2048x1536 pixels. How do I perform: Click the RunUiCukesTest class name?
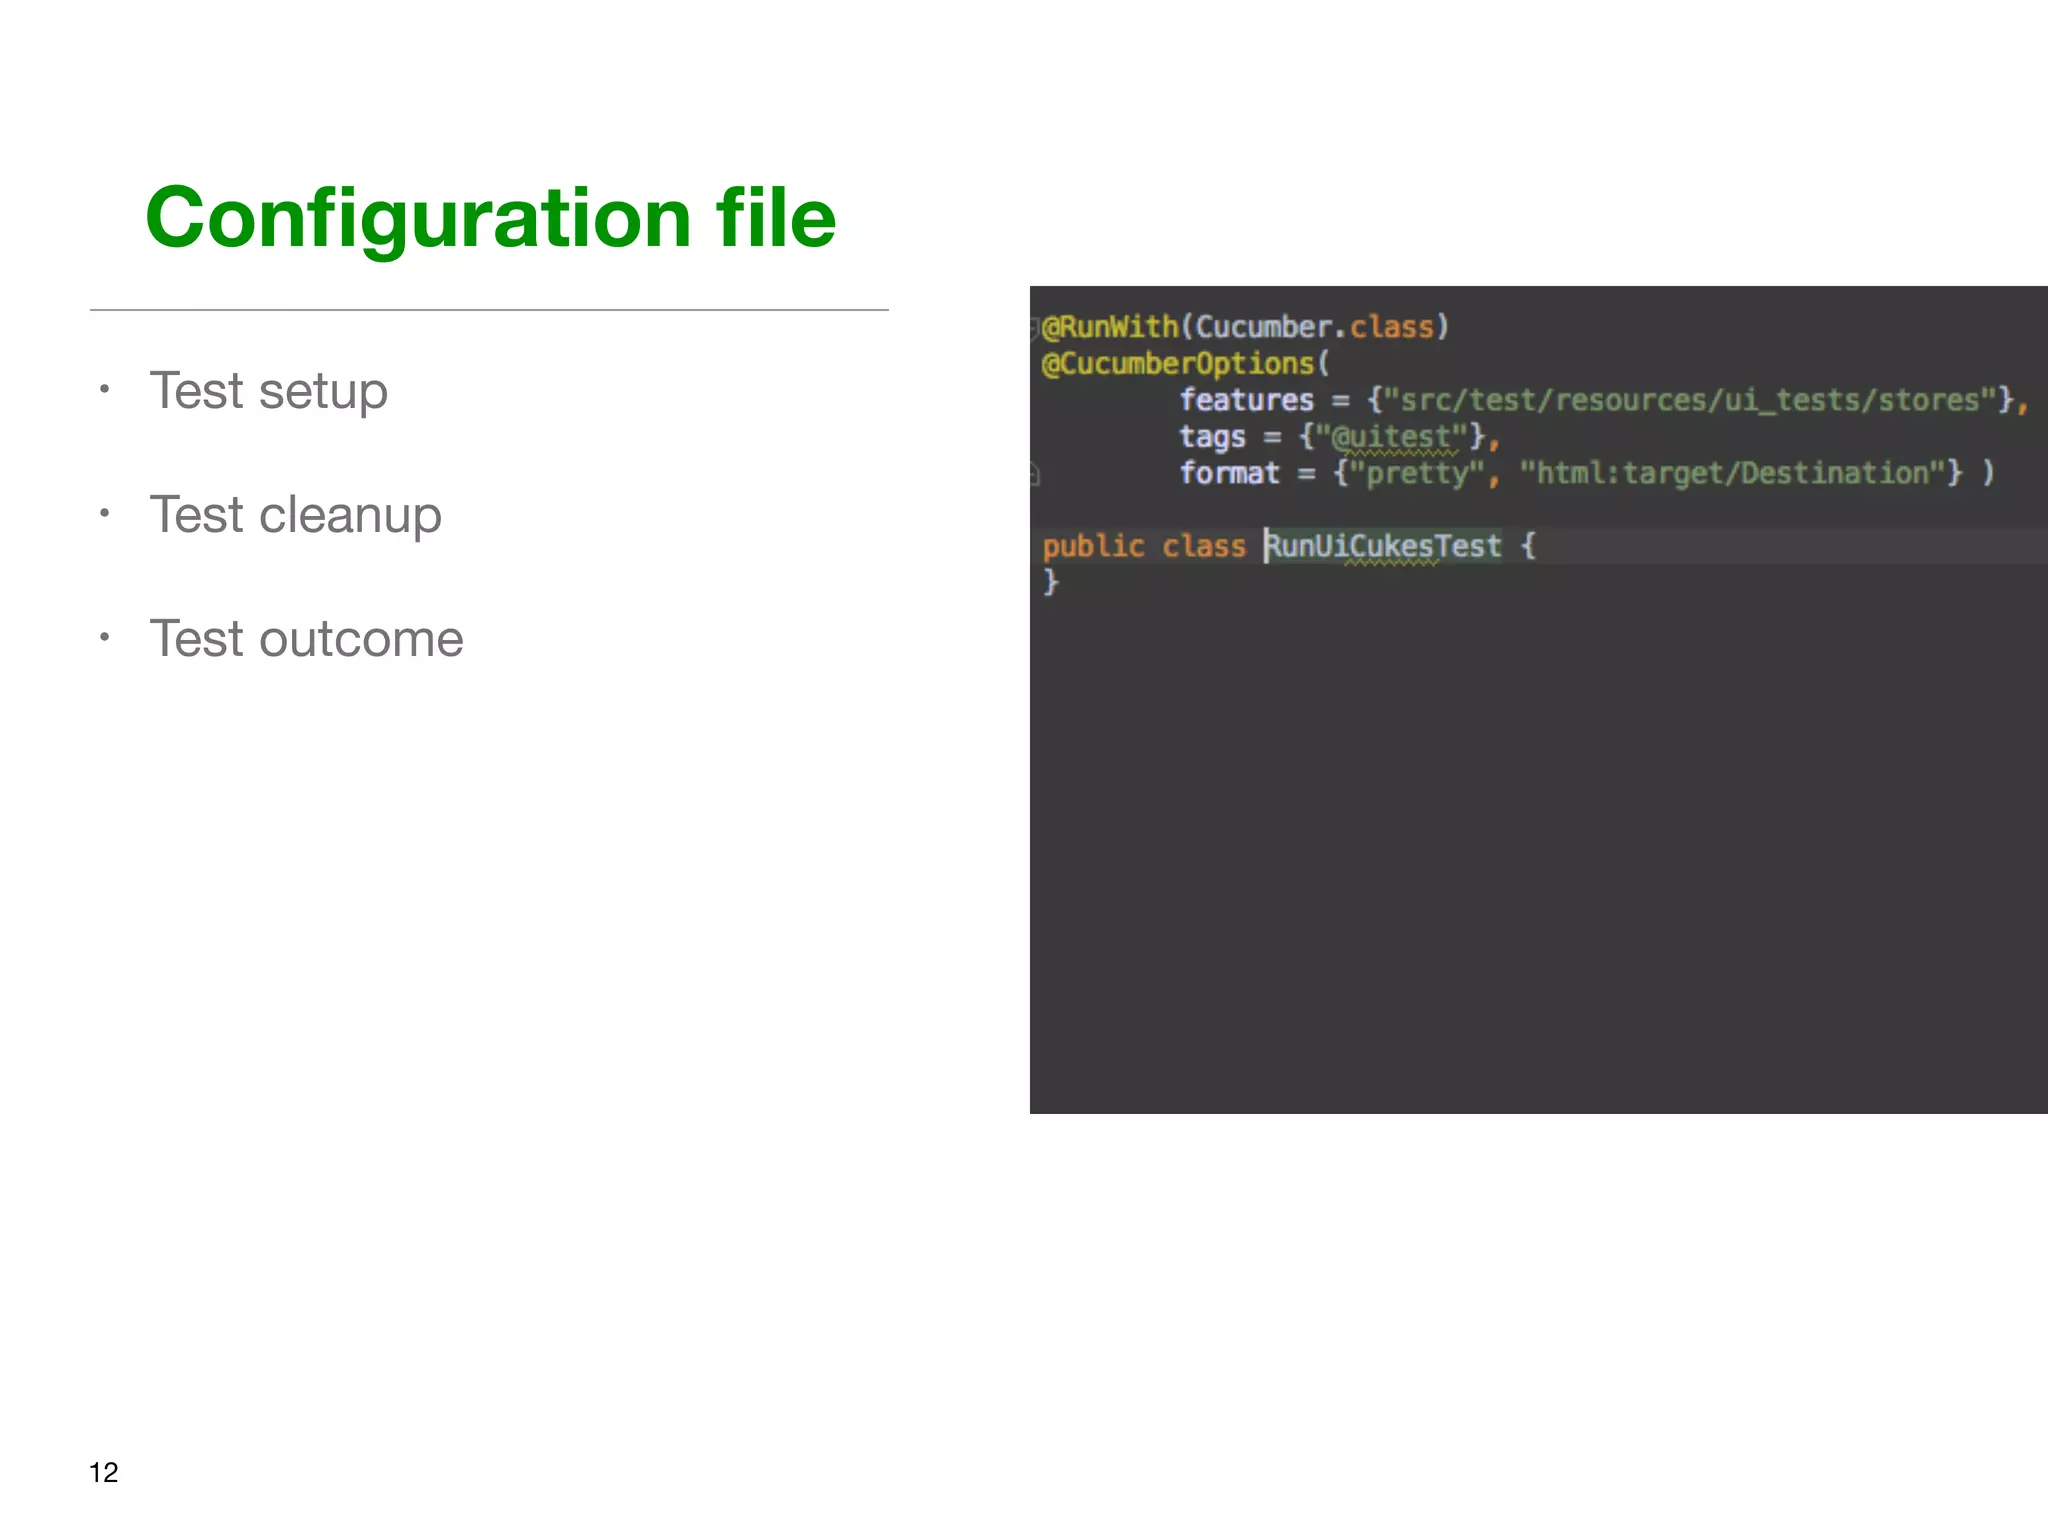[1384, 546]
